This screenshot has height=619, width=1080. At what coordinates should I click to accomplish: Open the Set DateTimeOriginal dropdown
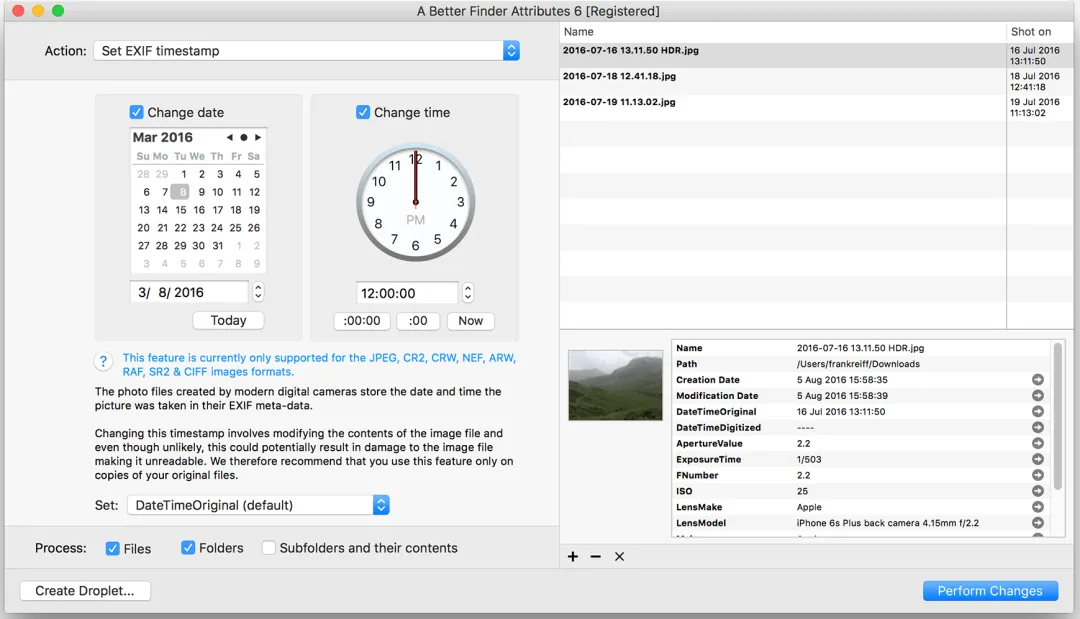[x=258, y=505]
